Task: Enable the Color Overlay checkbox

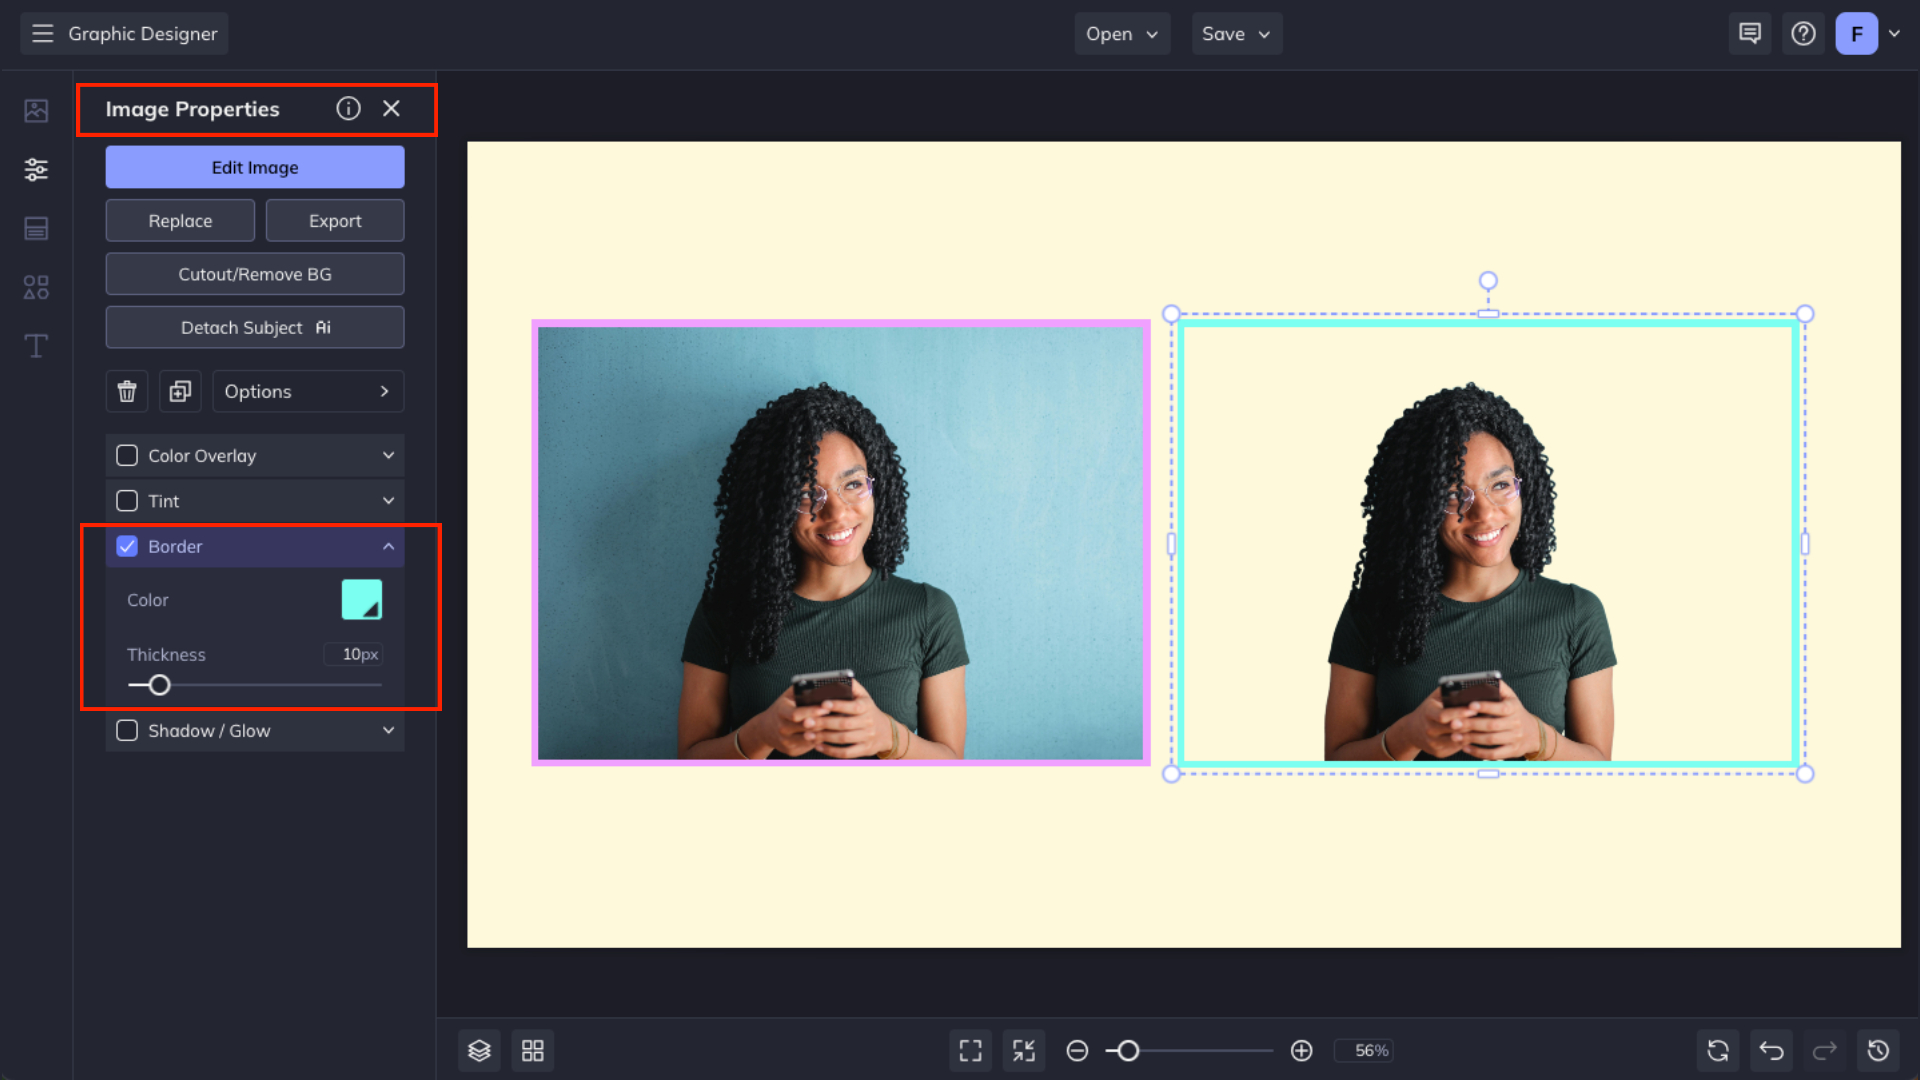Action: [127, 456]
